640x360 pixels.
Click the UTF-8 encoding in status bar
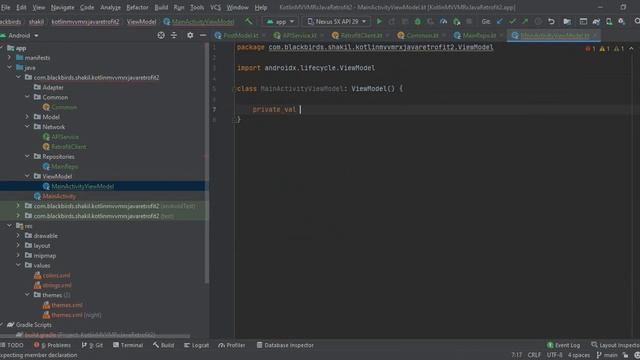(554, 355)
